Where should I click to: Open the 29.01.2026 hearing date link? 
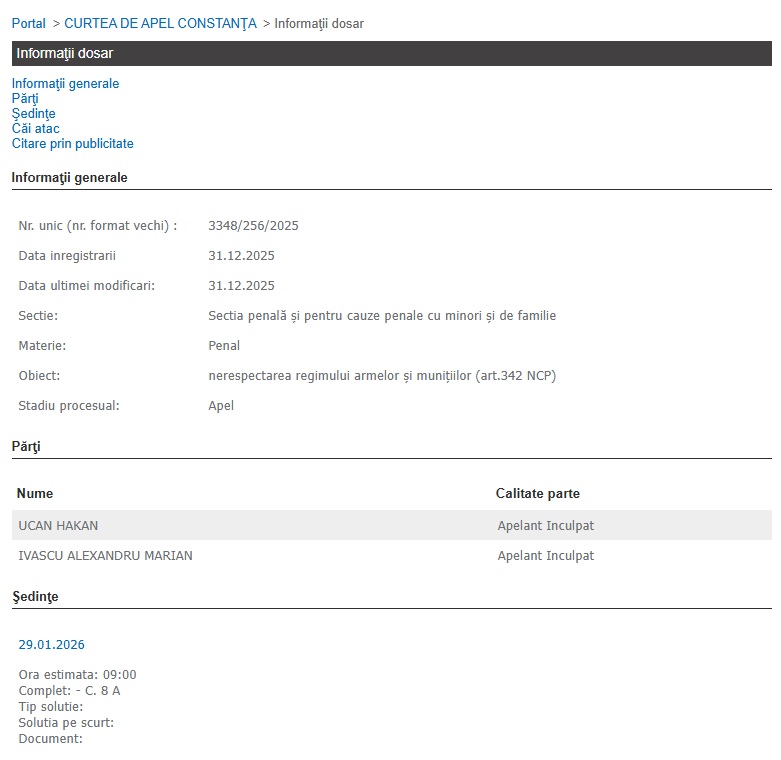[52, 645]
